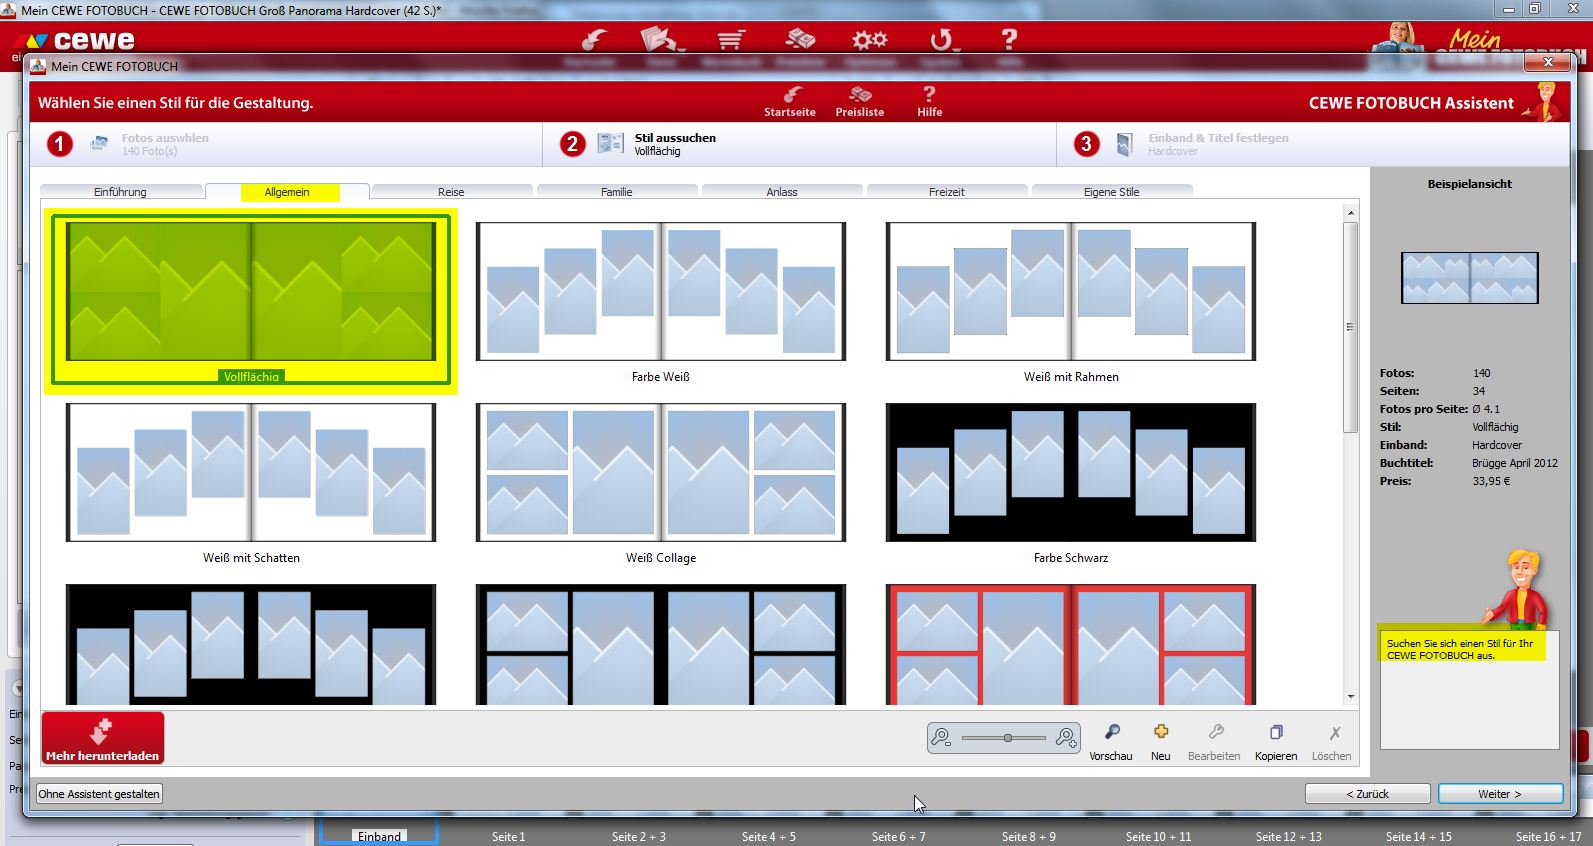Select red-framed collage style thumbnail
The width and height of the screenshot is (1593, 846).
(x=1071, y=645)
